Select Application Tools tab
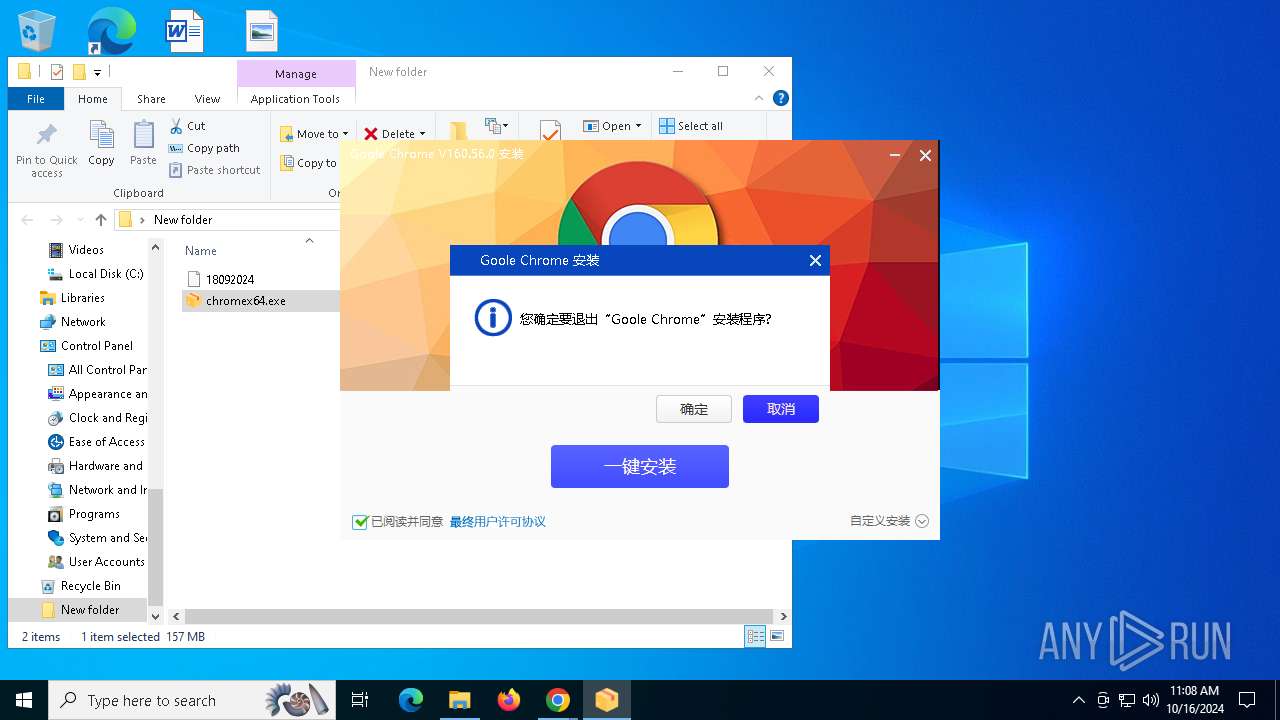Screen dimensions: 1280x720 click(x=295, y=99)
